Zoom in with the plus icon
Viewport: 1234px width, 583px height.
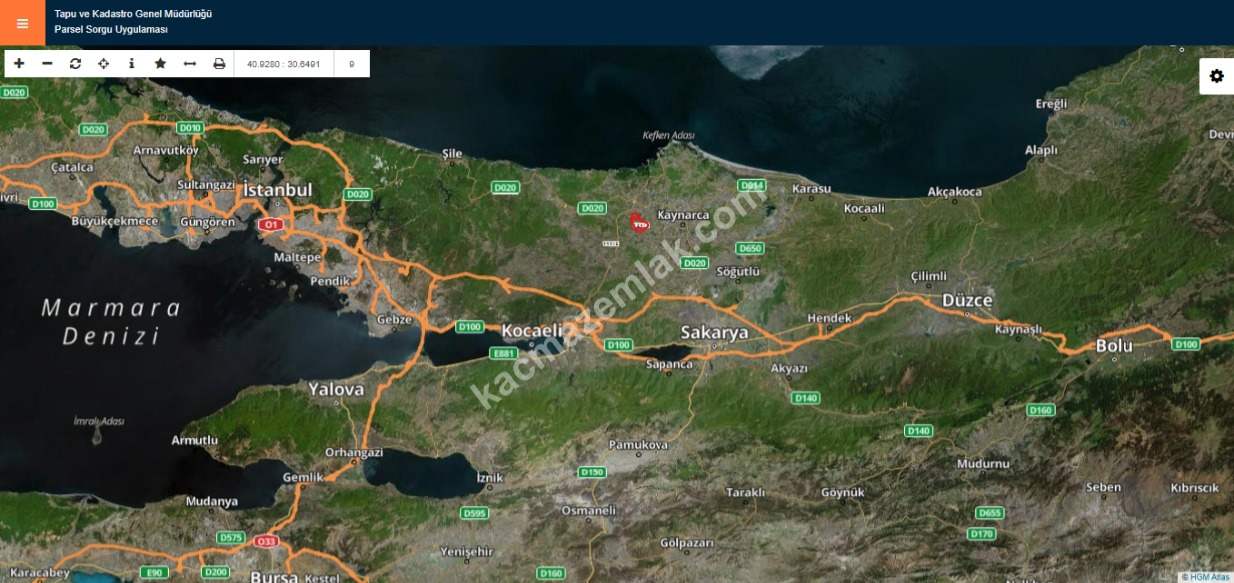click(19, 63)
